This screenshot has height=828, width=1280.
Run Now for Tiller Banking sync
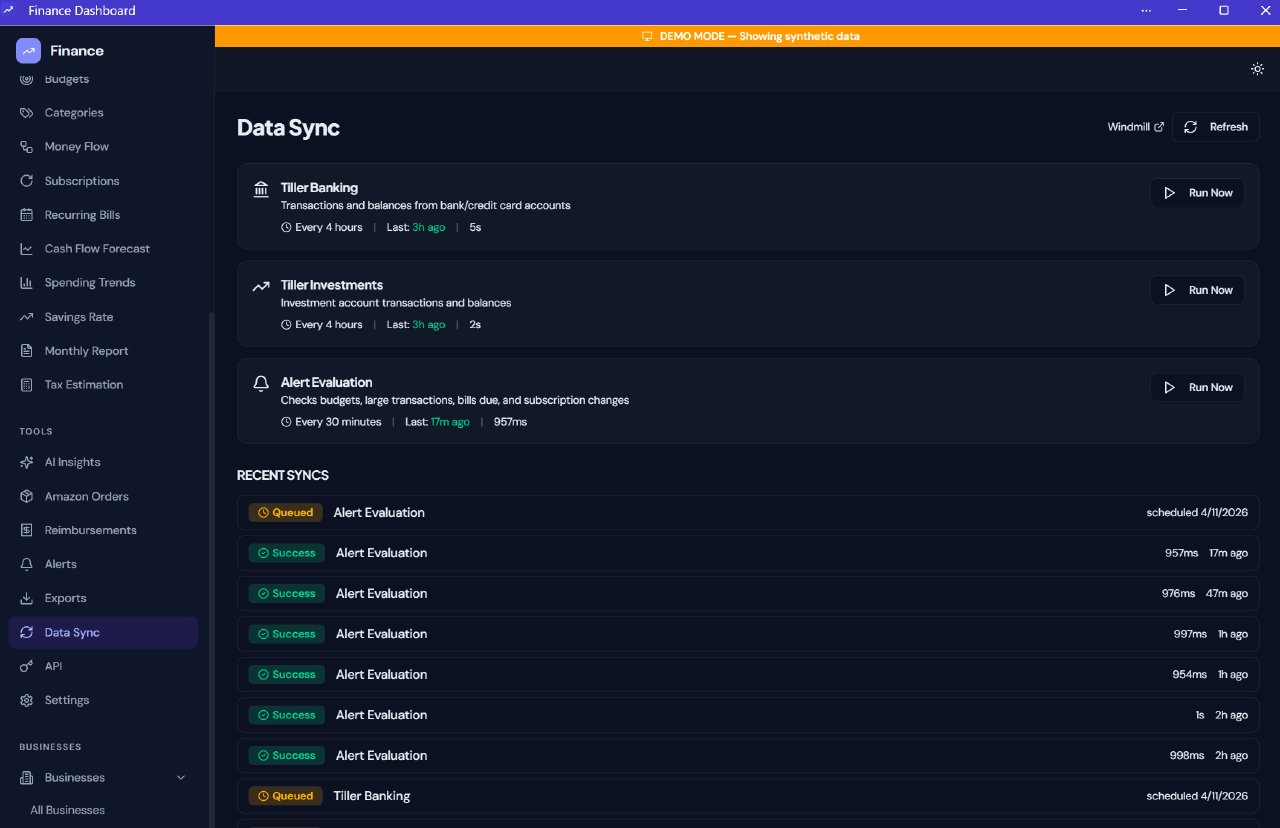click(1197, 192)
